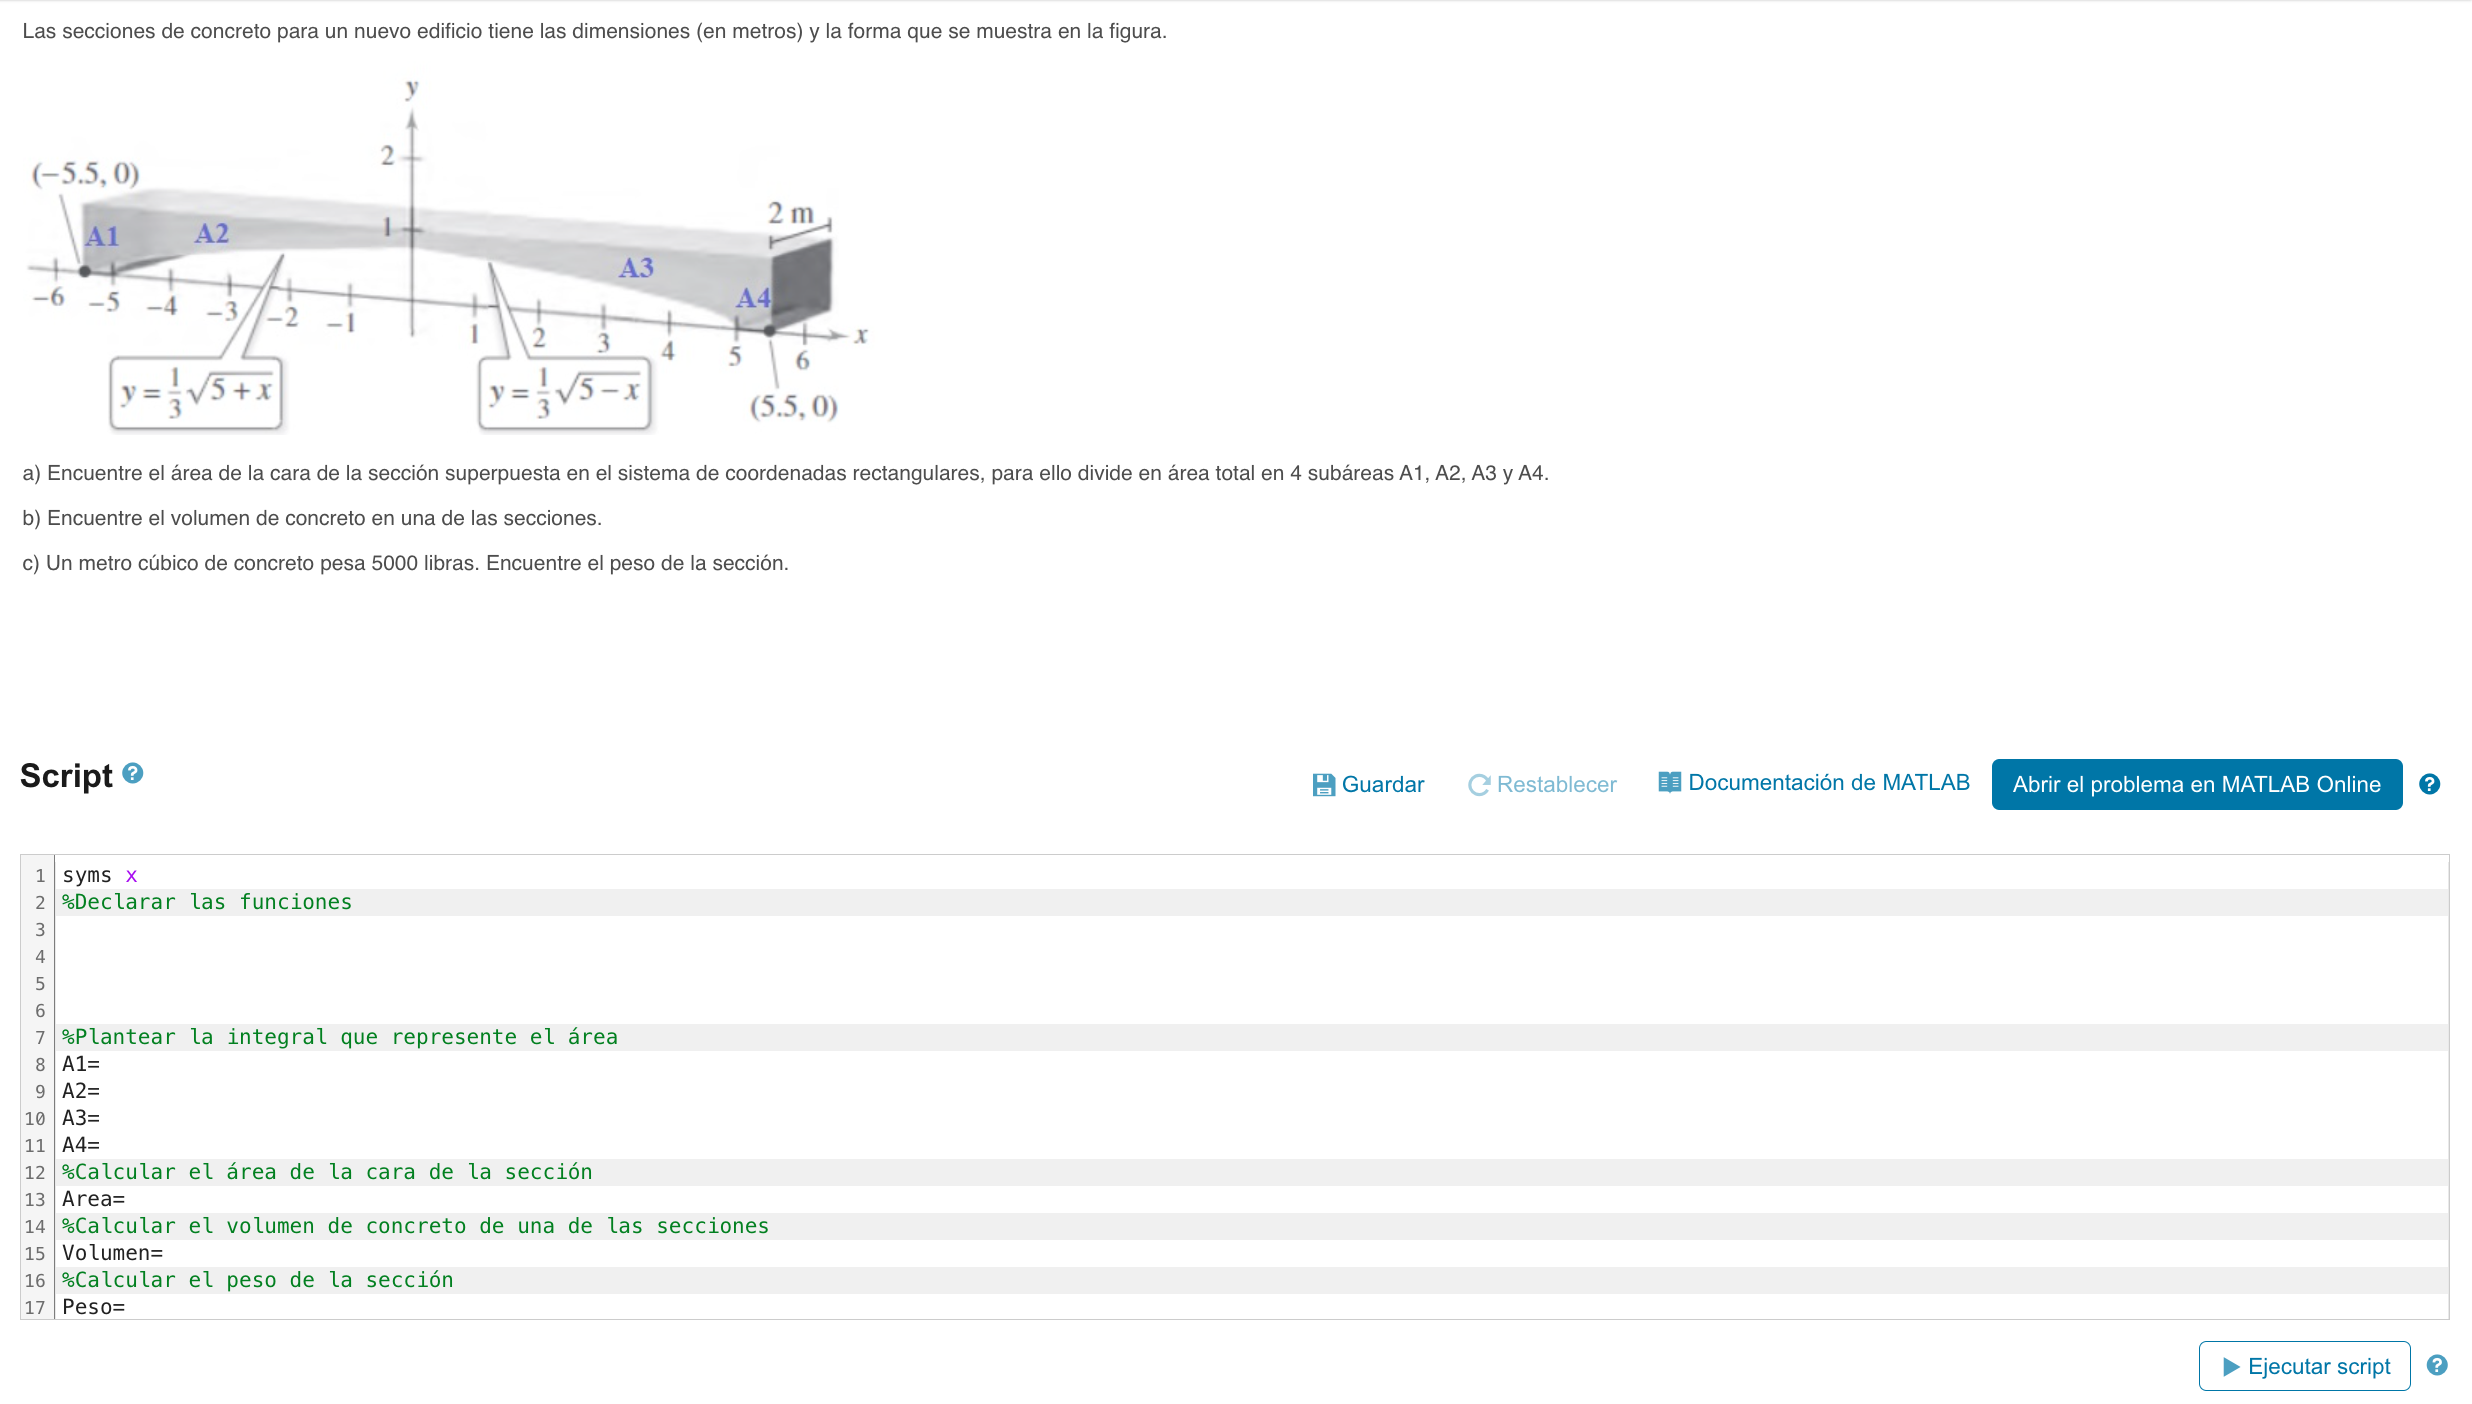Click line number 1 in gutter
2472x1404 pixels.
[x=40, y=875]
